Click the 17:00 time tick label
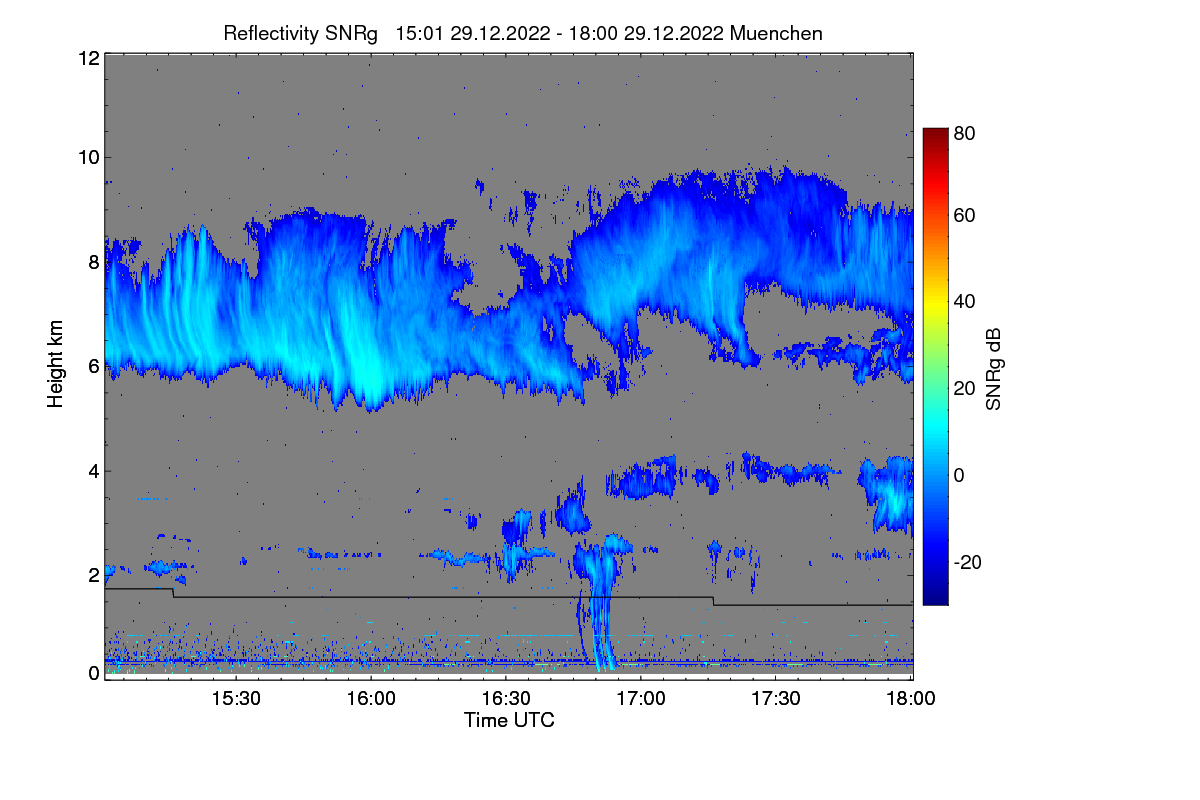 [x=641, y=699]
